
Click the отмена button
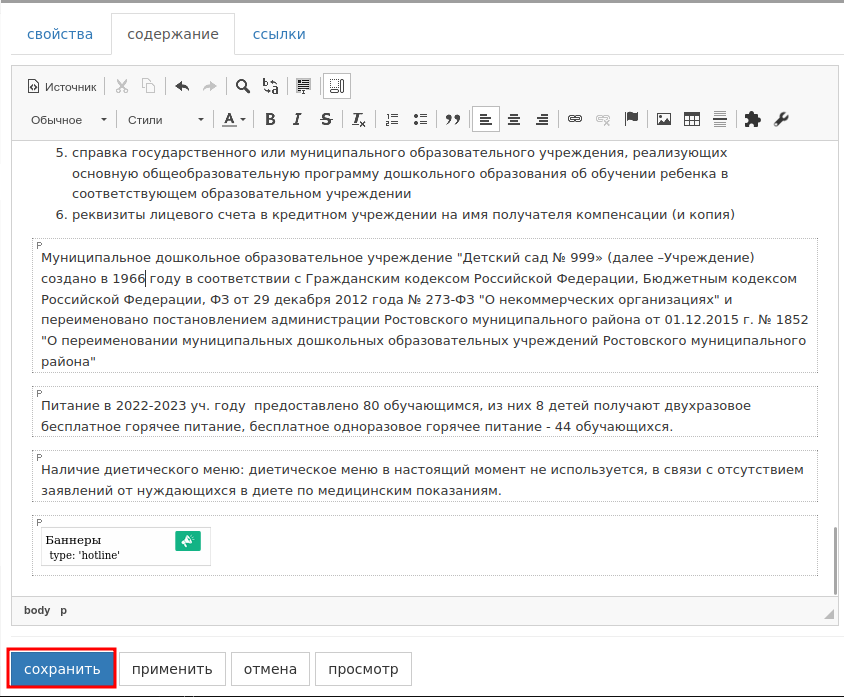270,669
